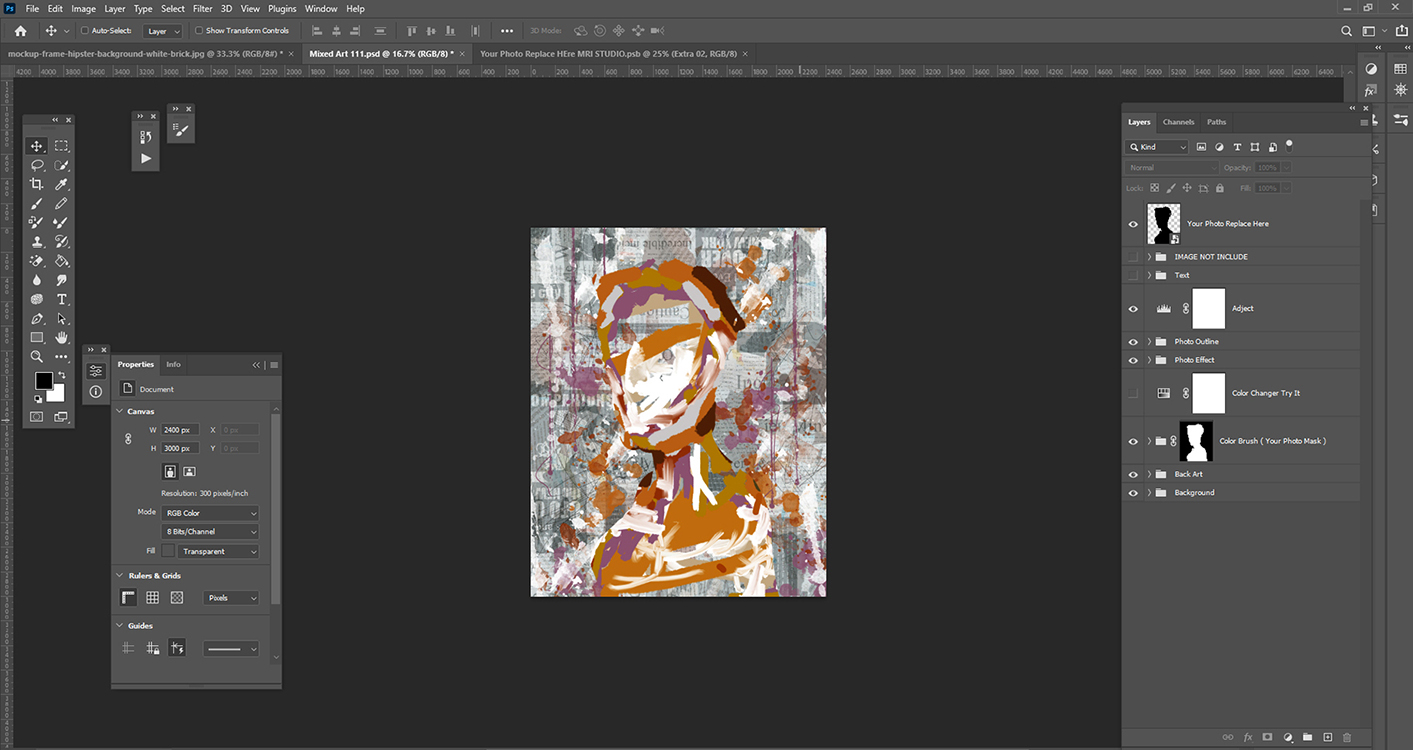Open the 8 Bits/Channel dropdown
Image resolution: width=1413 pixels, height=750 pixels.
210,532
